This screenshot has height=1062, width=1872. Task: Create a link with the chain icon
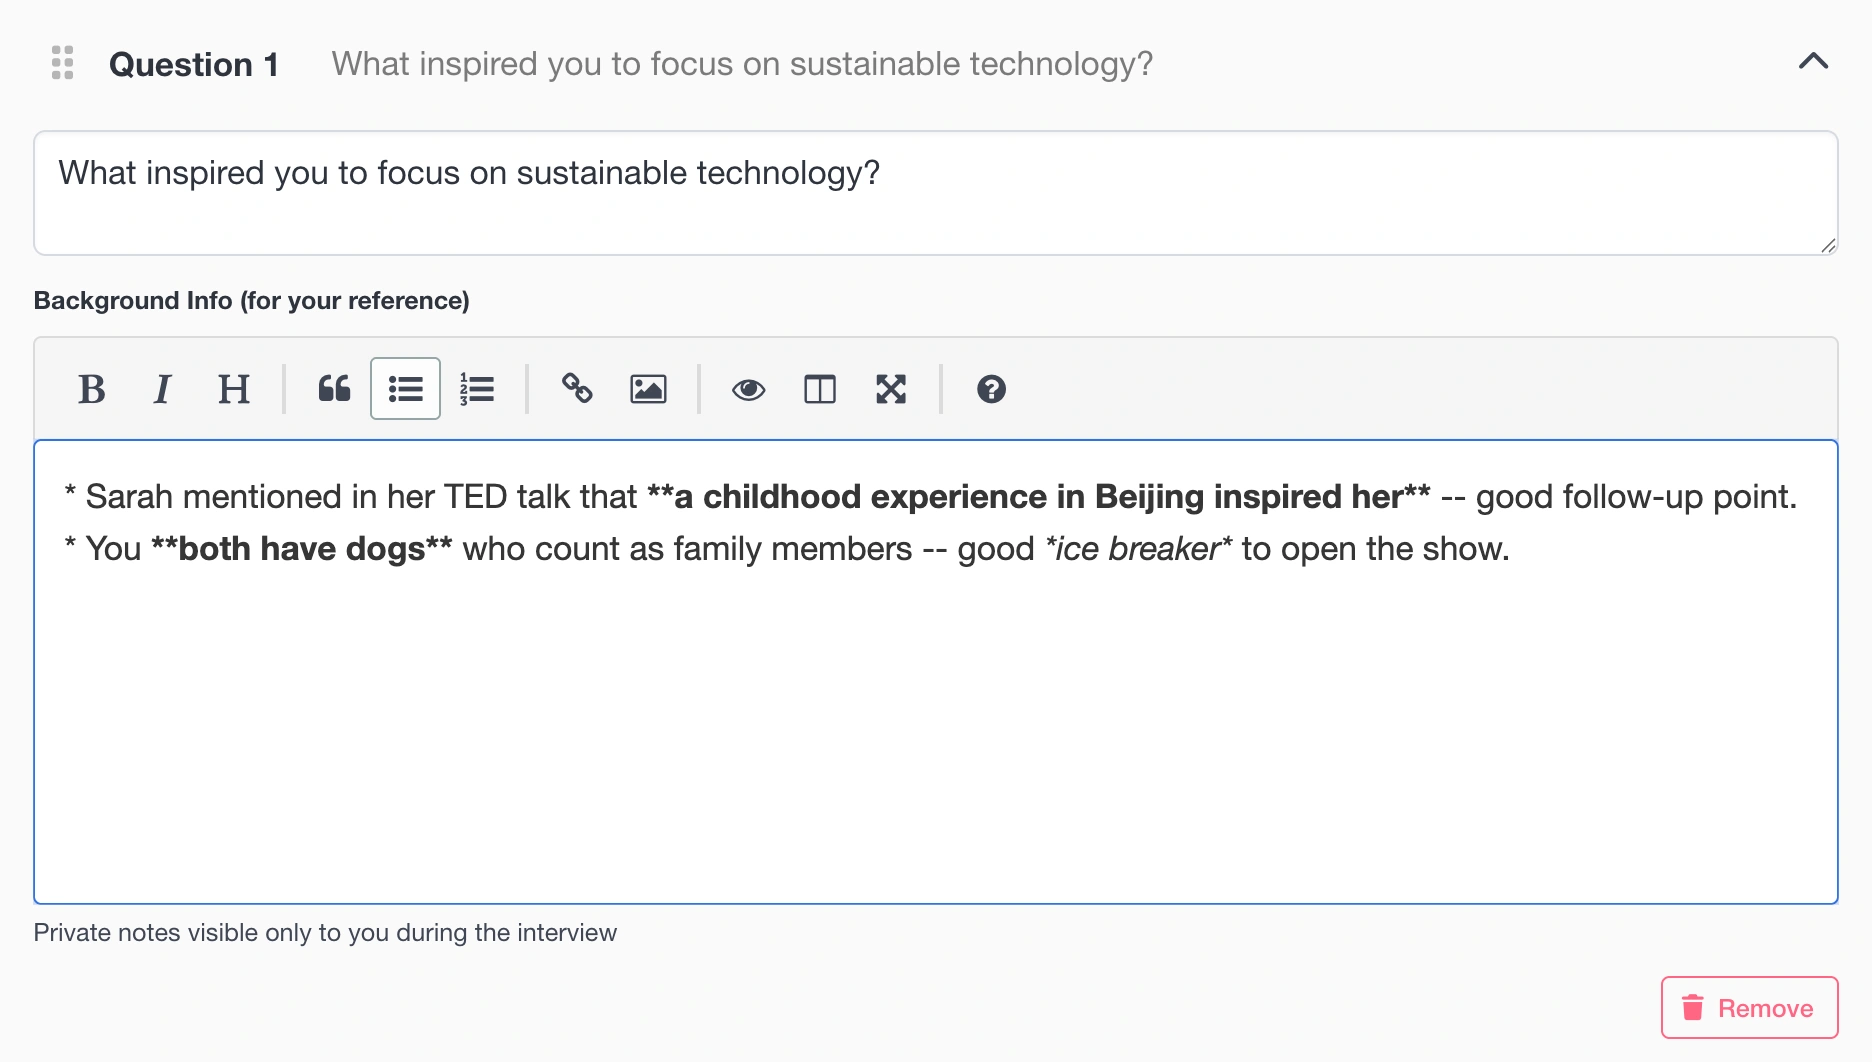577,389
